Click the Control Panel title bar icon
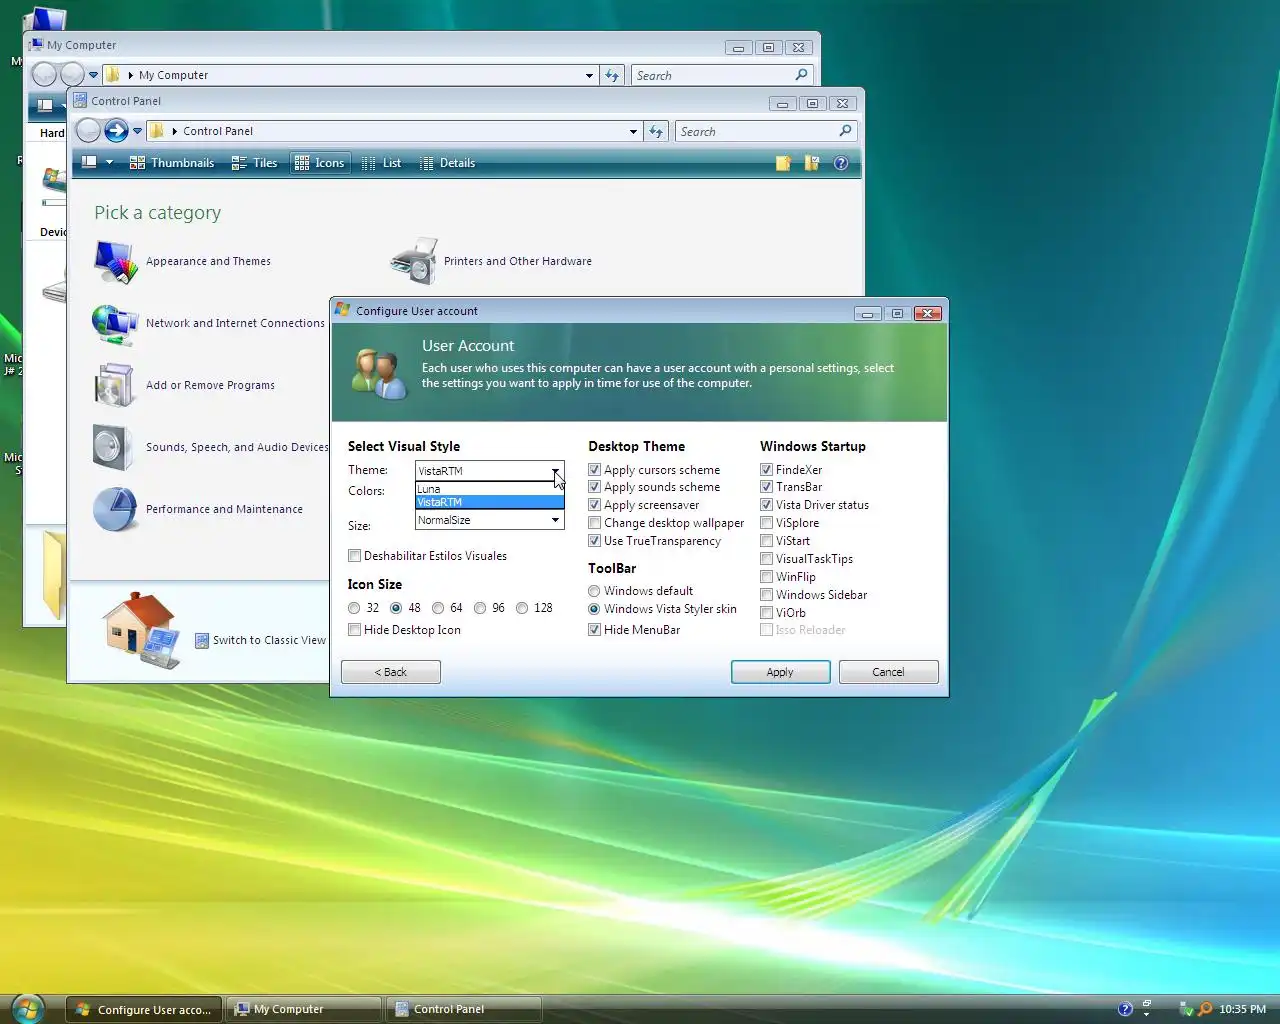Image resolution: width=1280 pixels, height=1024 pixels. tap(80, 101)
